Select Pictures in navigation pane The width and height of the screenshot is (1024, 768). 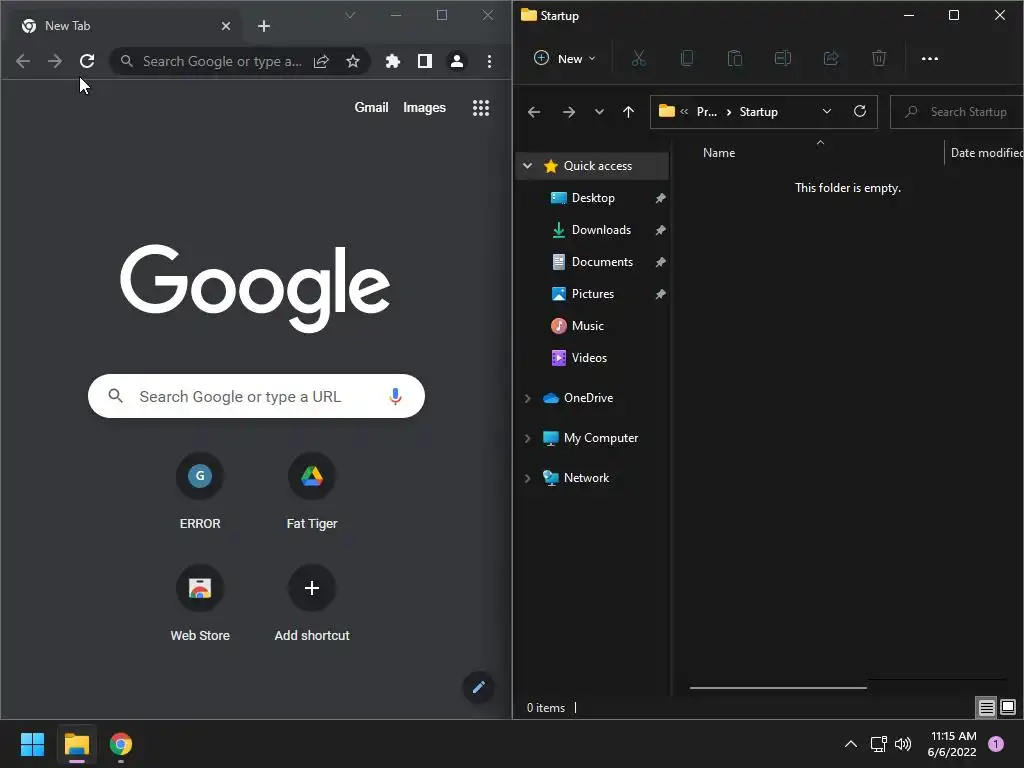coord(592,294)
